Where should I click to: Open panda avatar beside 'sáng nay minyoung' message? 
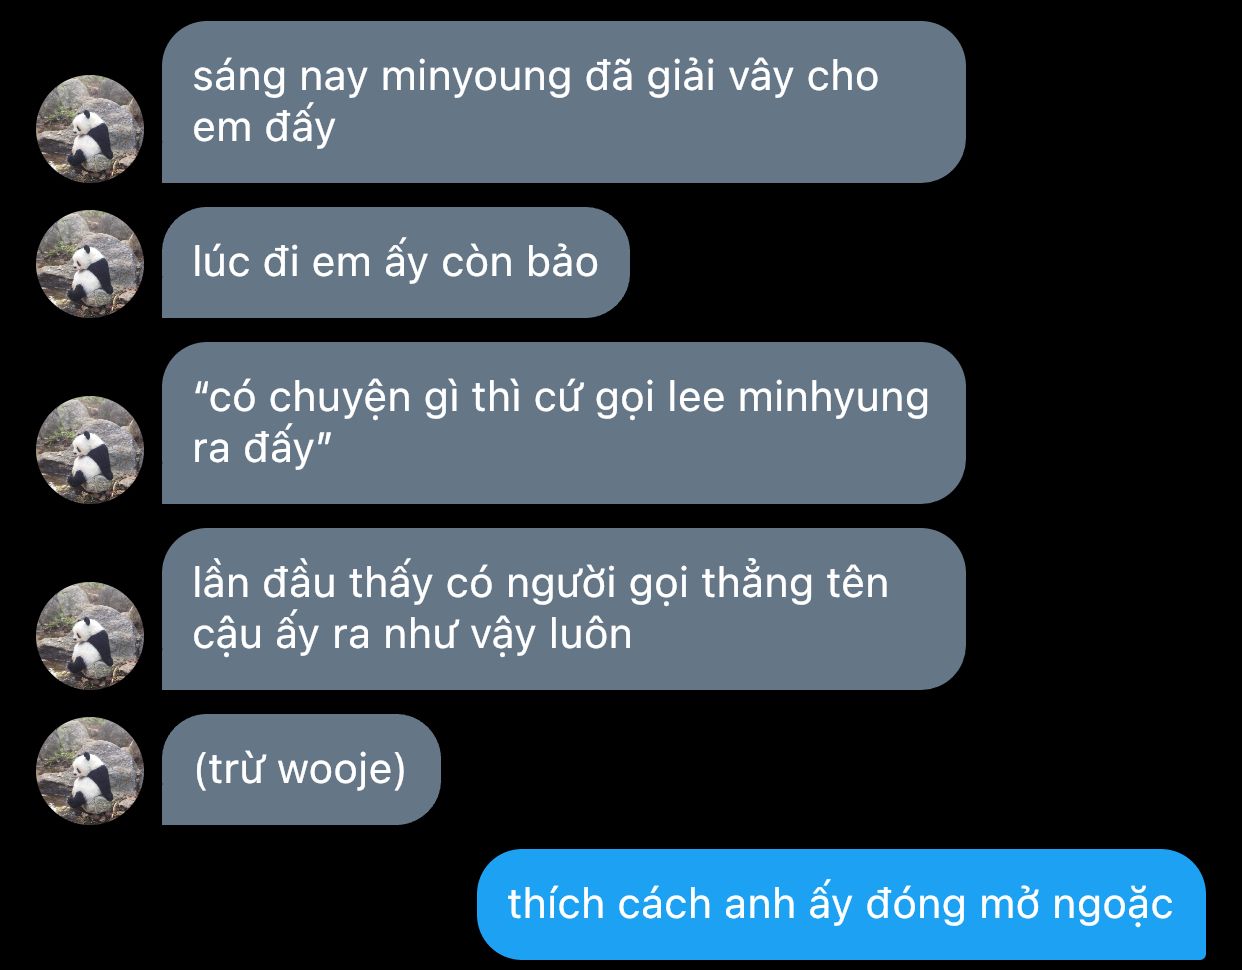[x=90, y=129]
